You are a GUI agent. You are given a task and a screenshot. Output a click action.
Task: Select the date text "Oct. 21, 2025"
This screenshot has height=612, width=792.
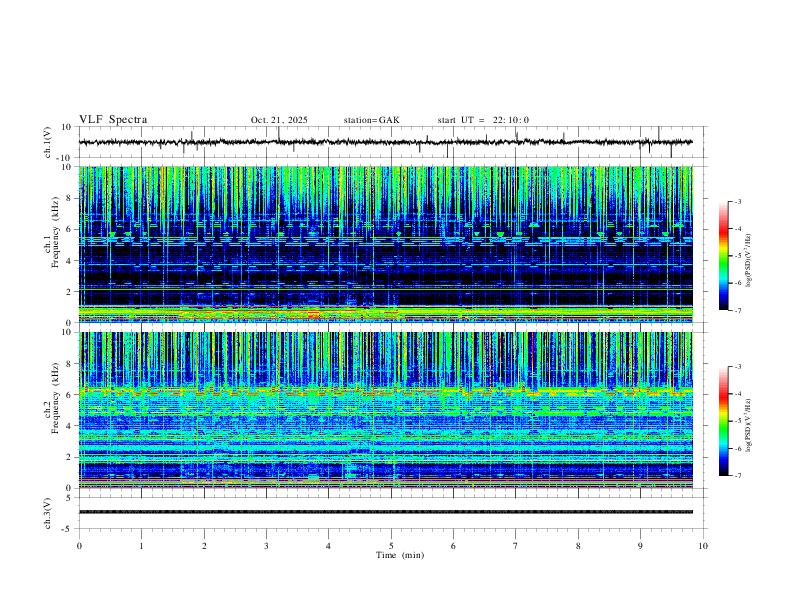click(279, 120)
